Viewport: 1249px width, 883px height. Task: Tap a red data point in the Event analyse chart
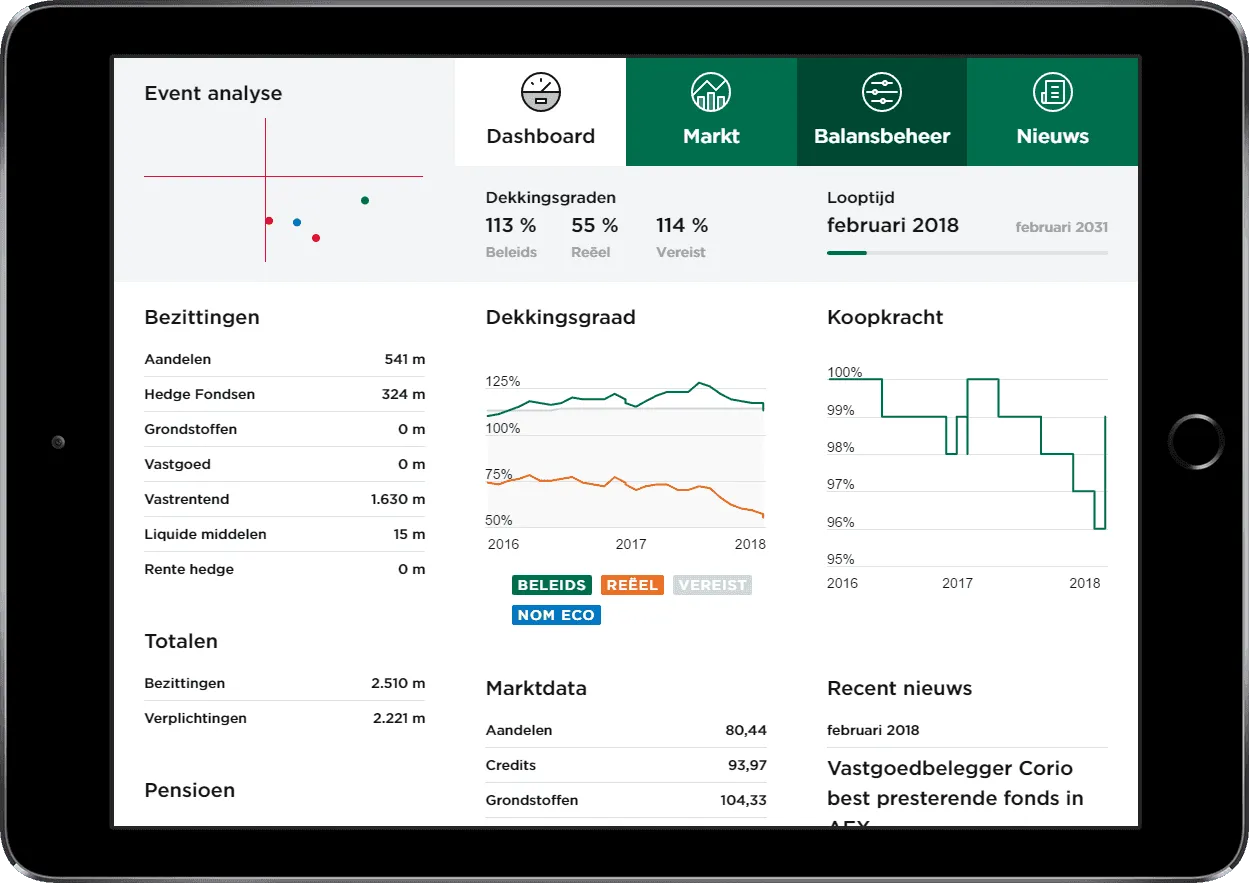click(315, 238)
